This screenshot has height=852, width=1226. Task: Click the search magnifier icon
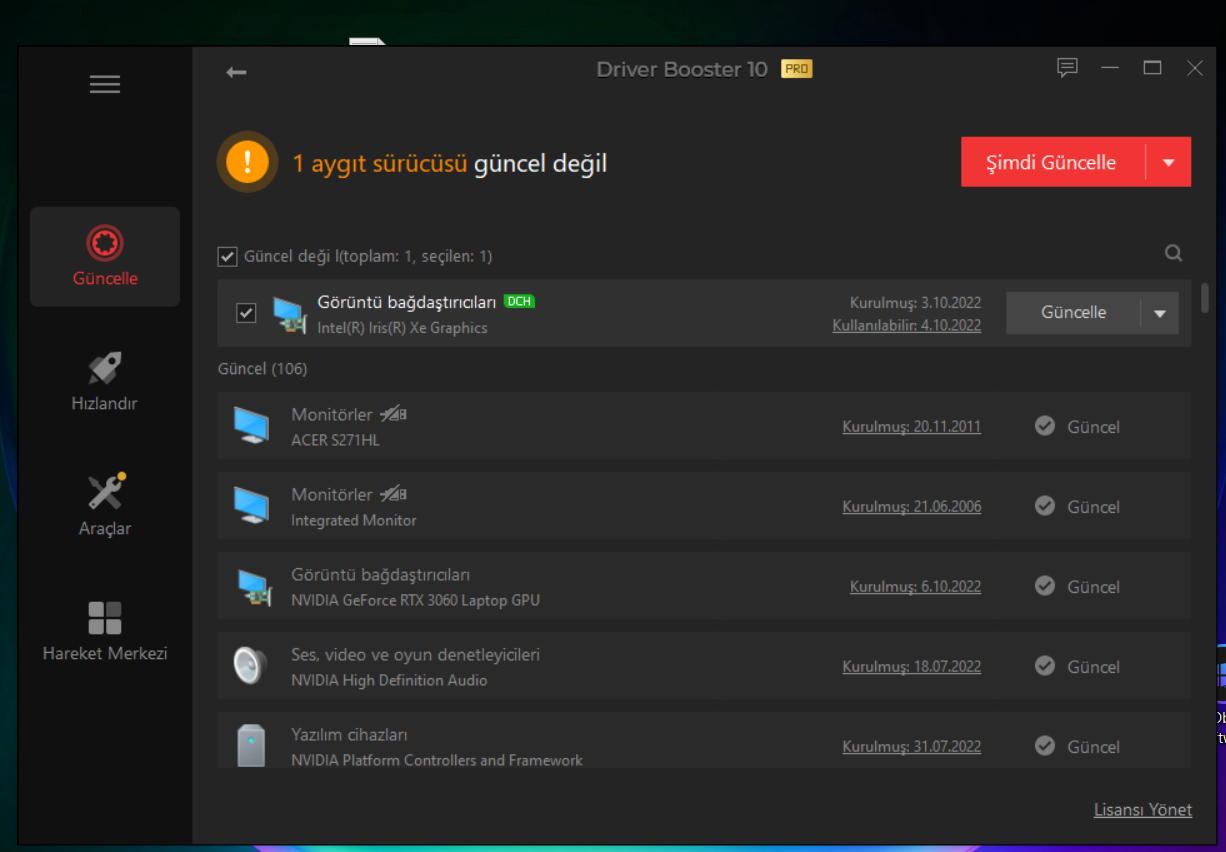(x=1174, y=253)
